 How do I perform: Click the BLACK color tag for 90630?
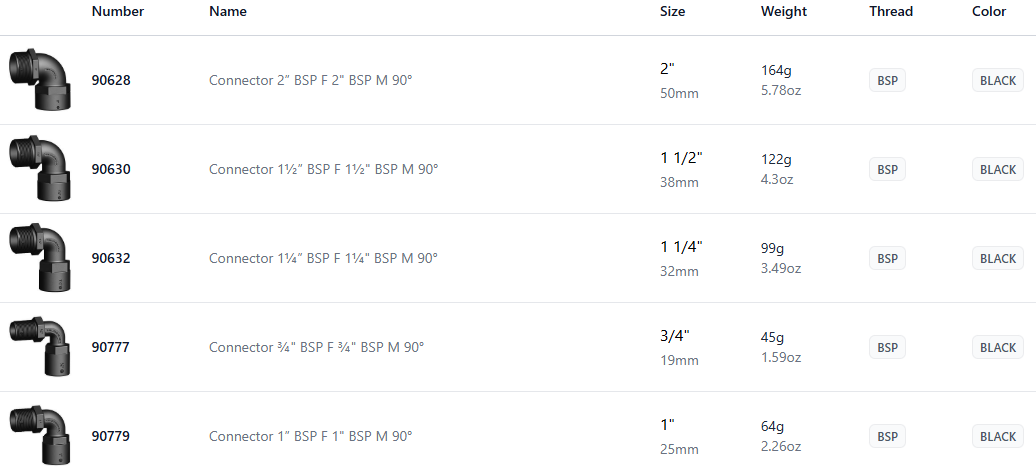coord(997,170)
